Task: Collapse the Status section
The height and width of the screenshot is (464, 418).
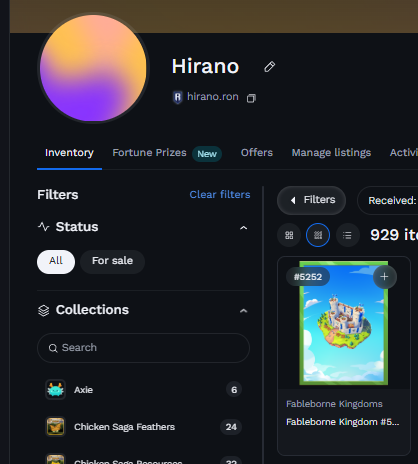Action: coord(244,228)
